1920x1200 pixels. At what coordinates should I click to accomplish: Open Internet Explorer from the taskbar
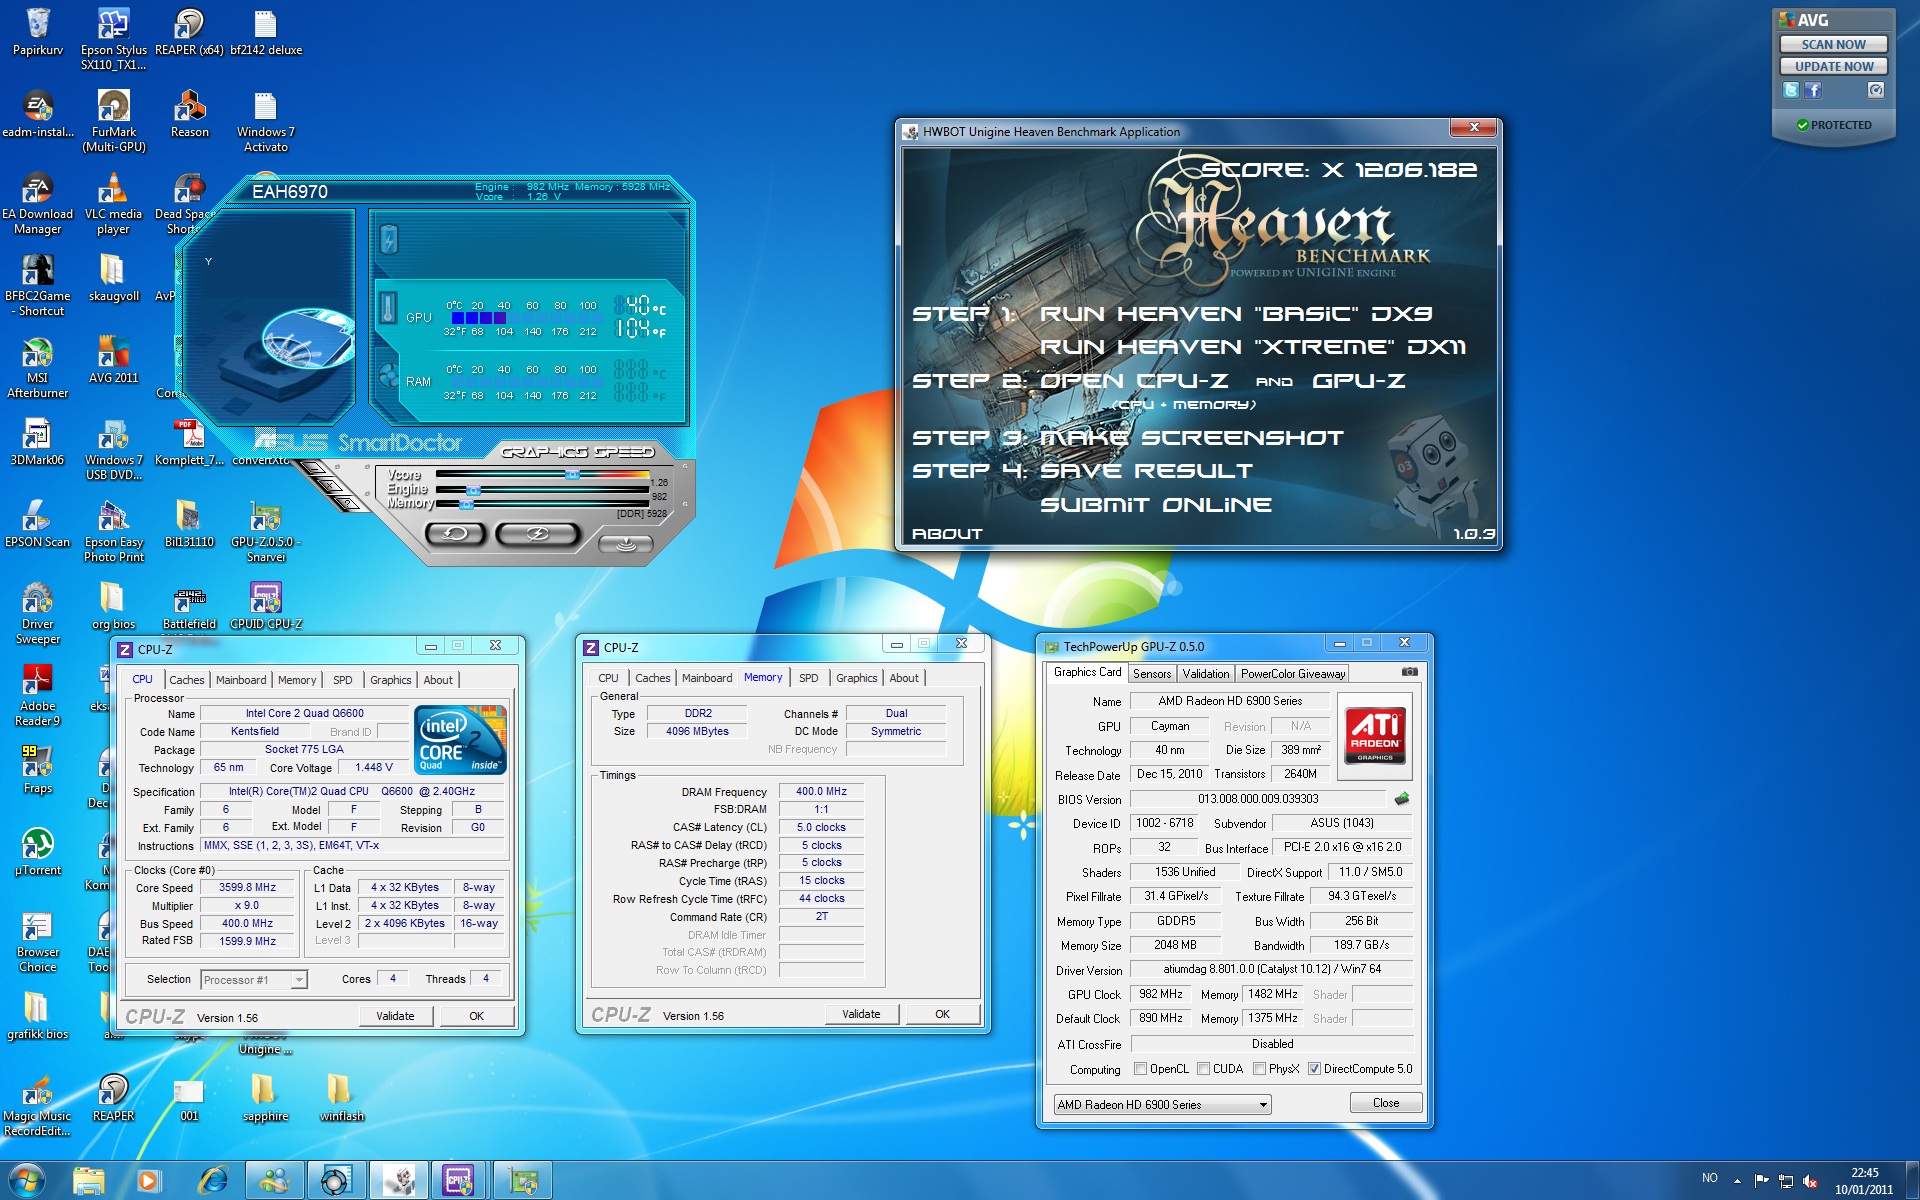(x=212, y=1181)
